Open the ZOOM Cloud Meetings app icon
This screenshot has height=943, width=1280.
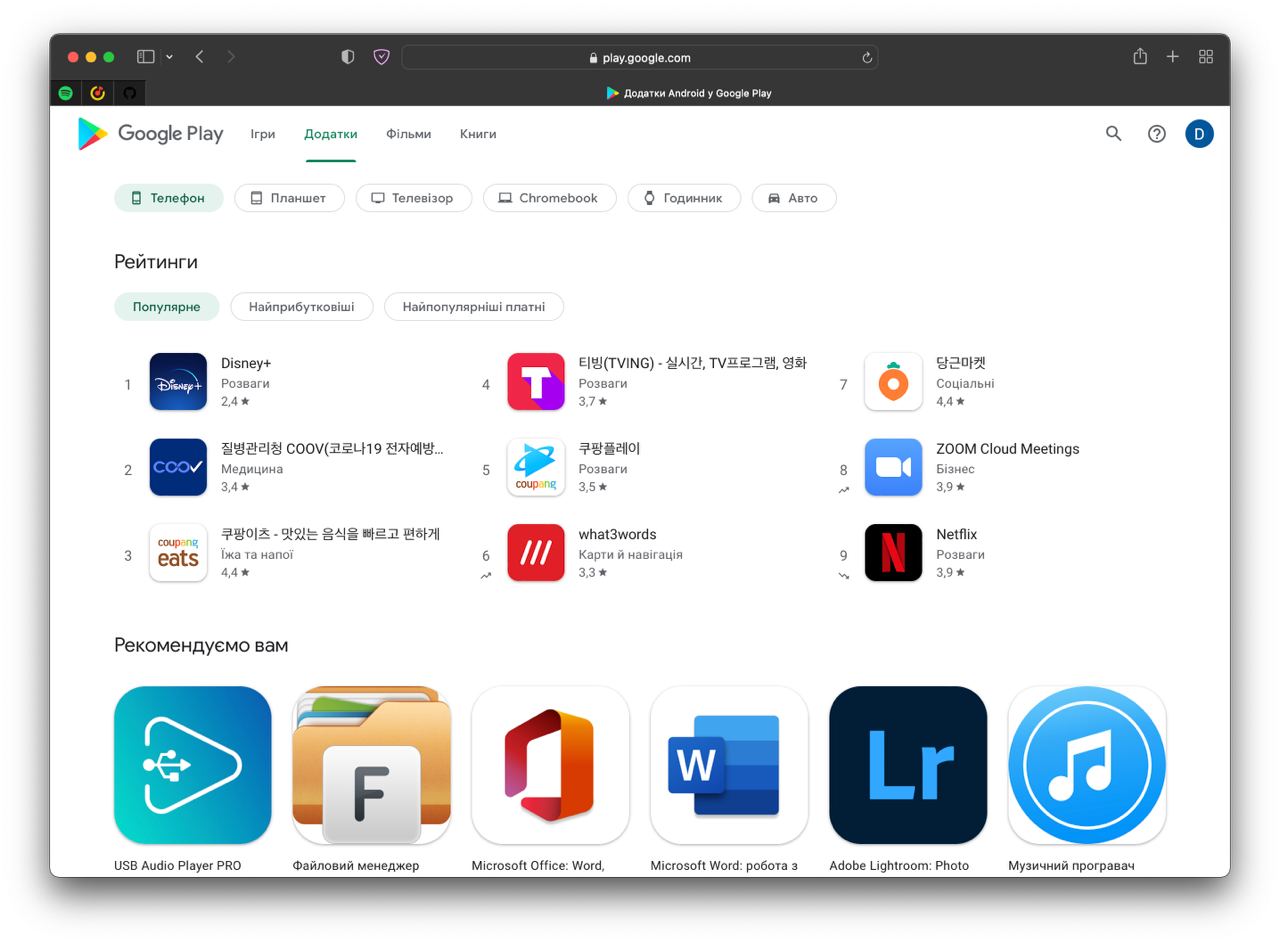coord(893,467)
